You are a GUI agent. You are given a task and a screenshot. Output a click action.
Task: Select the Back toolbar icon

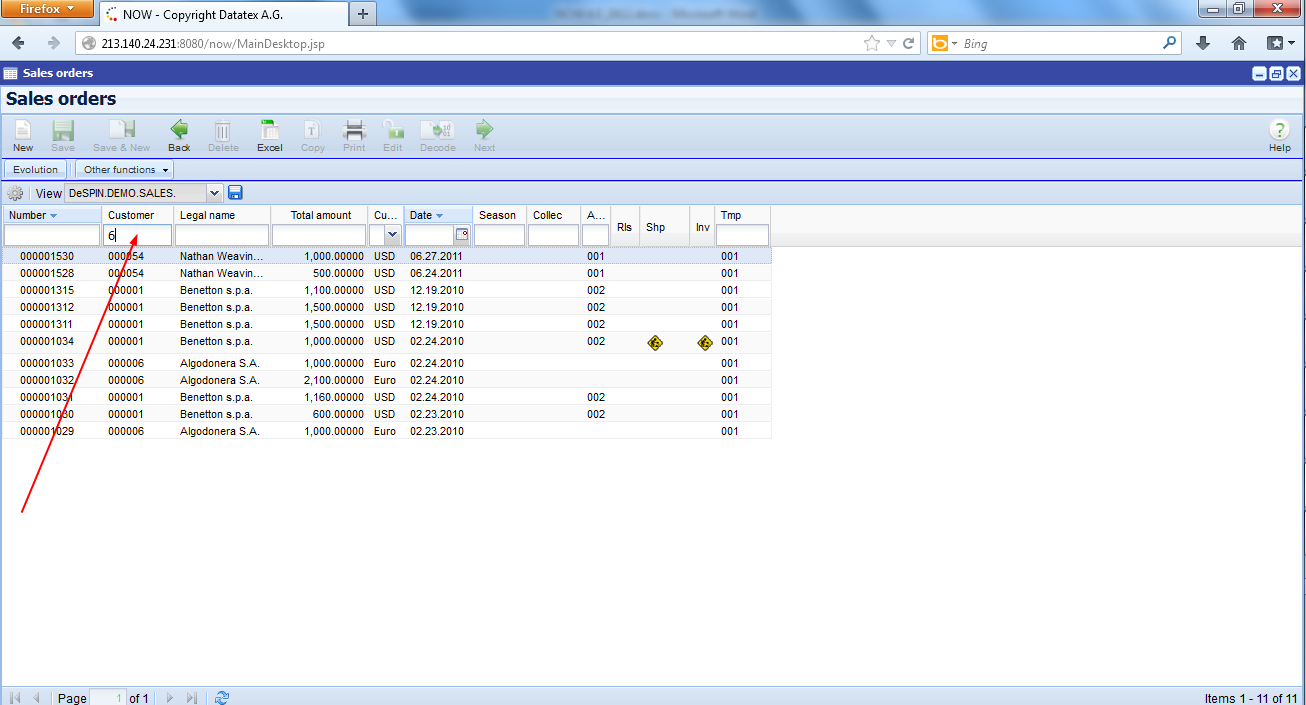pos(179,136)
